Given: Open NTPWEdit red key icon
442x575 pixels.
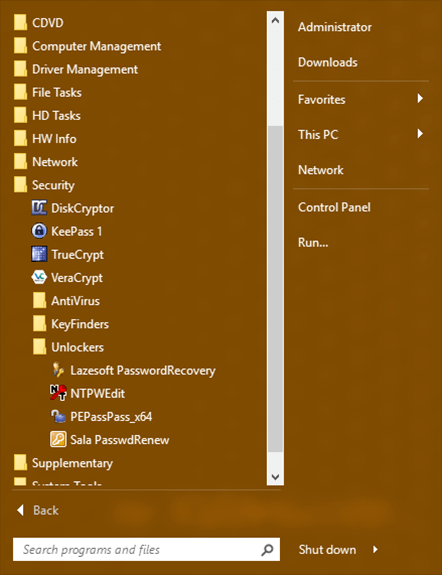Looking at the screenshot, I should point(58,393).
